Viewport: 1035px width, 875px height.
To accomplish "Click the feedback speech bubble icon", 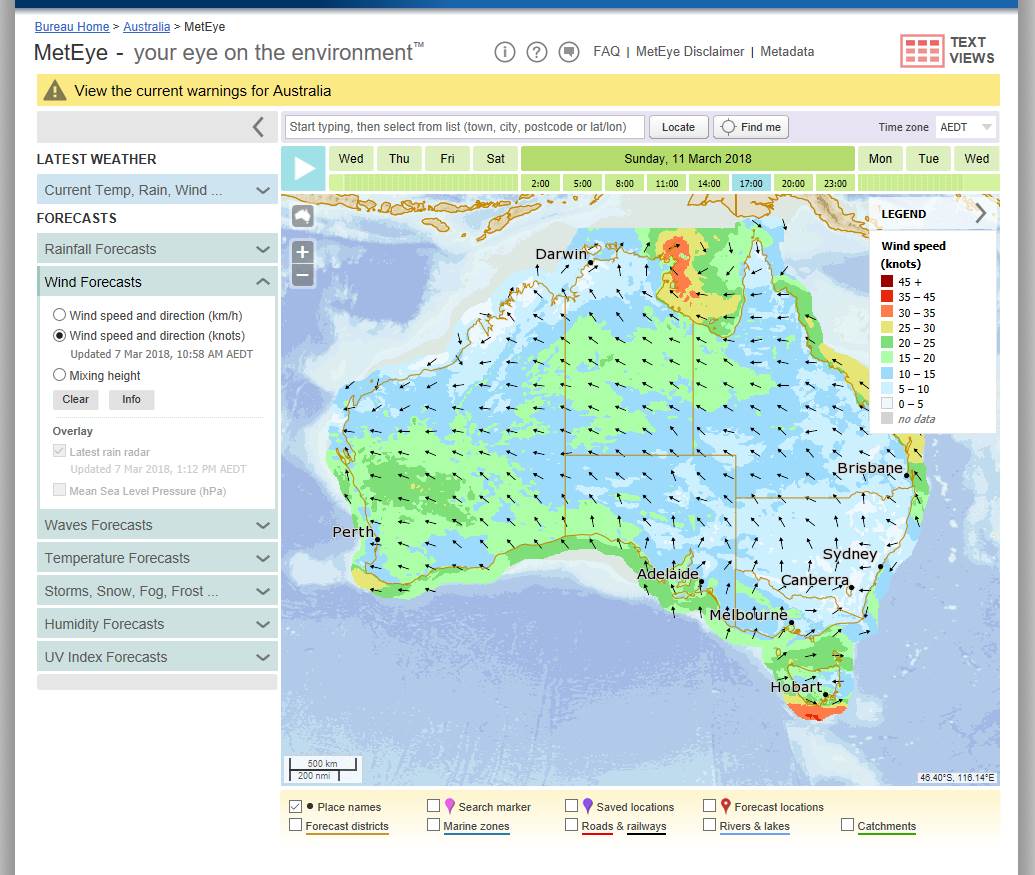I will 569,52.
